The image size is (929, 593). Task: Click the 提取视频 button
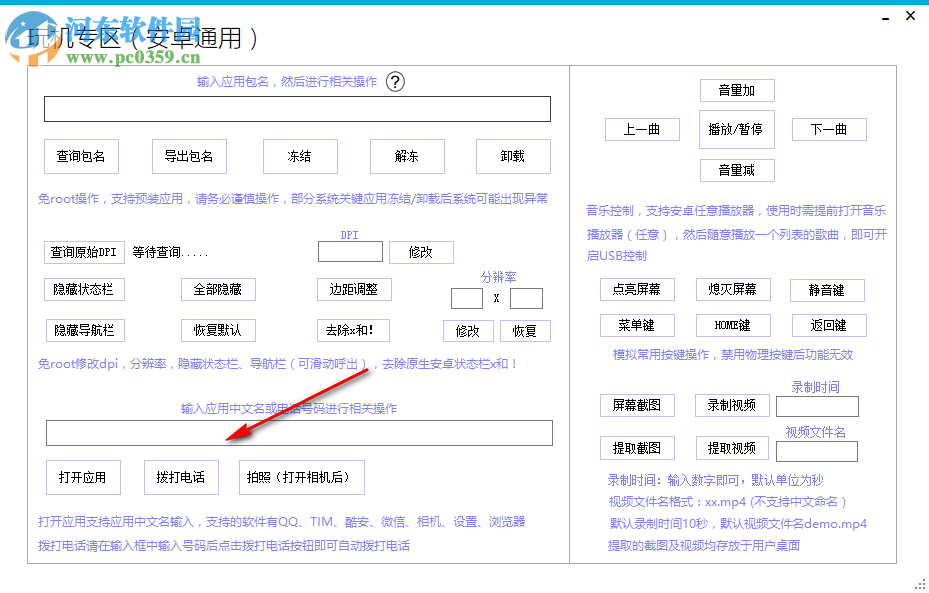[x=732, y=448]
